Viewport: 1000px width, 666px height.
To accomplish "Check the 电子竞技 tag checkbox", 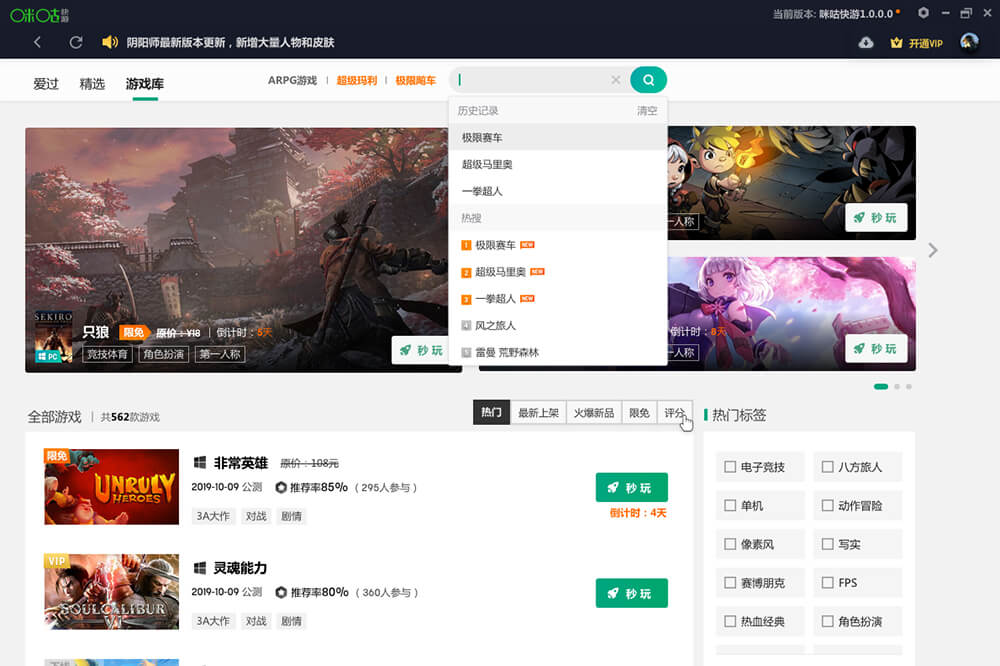I will [x=728, y=467].
